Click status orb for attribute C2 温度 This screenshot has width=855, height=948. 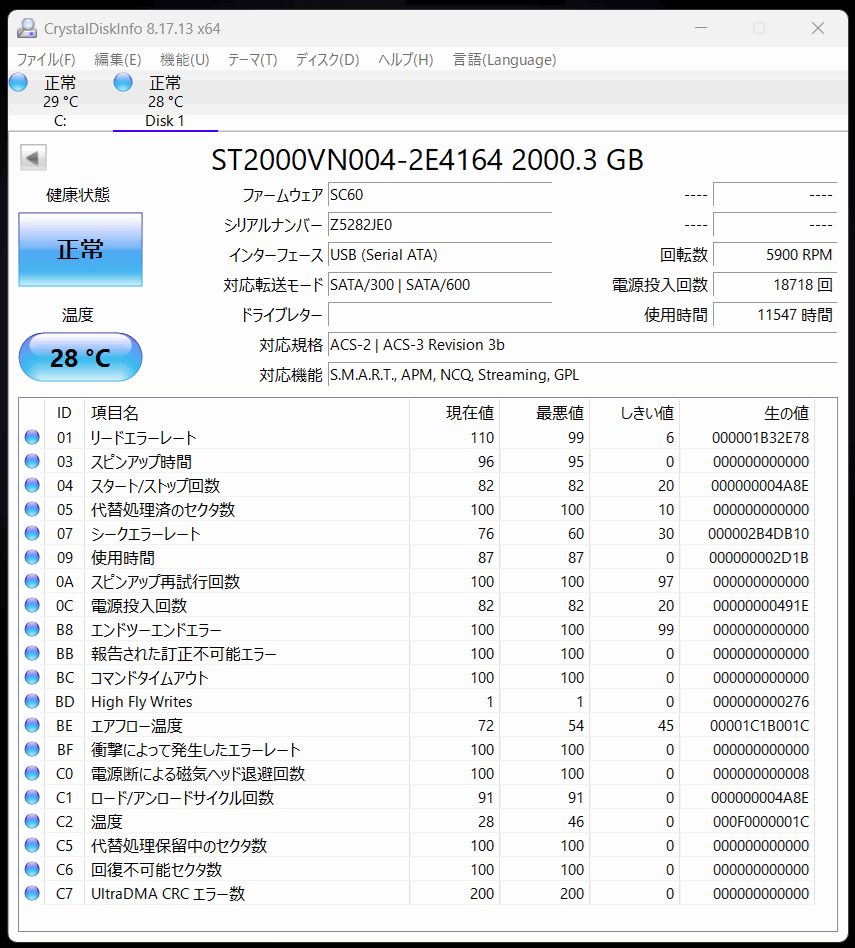(32, 821)
